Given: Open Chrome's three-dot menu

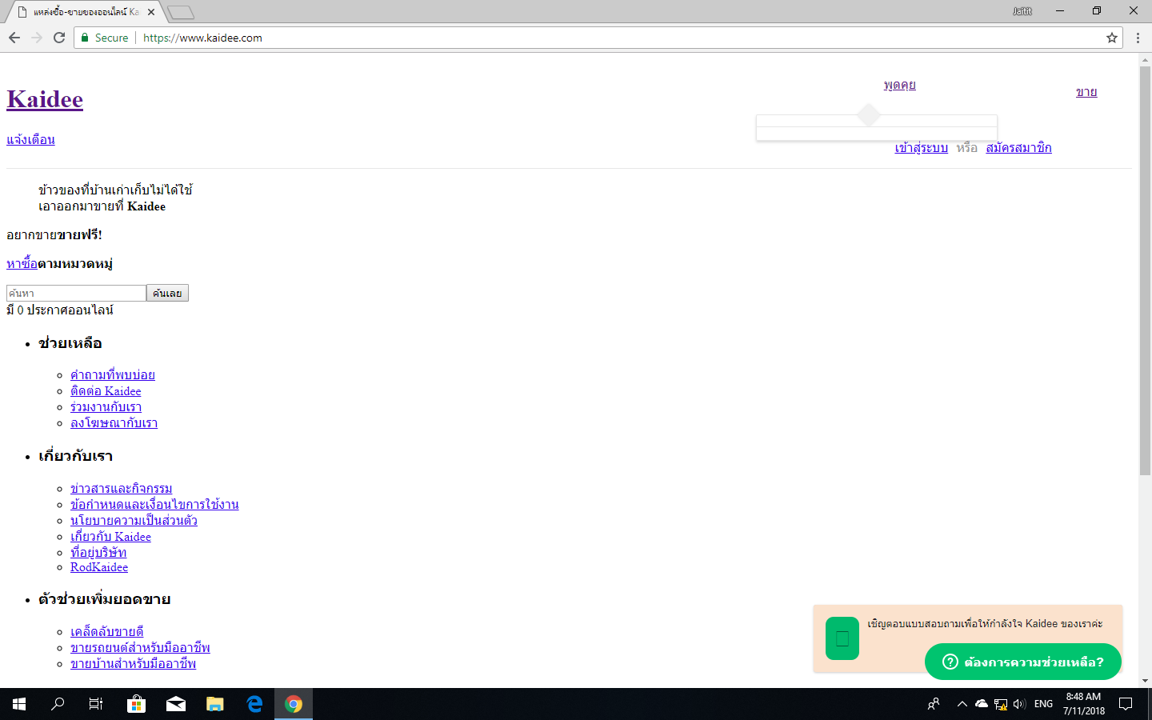Looking at the screenshot, I should pyautogui.click(x=1138, y=37).
